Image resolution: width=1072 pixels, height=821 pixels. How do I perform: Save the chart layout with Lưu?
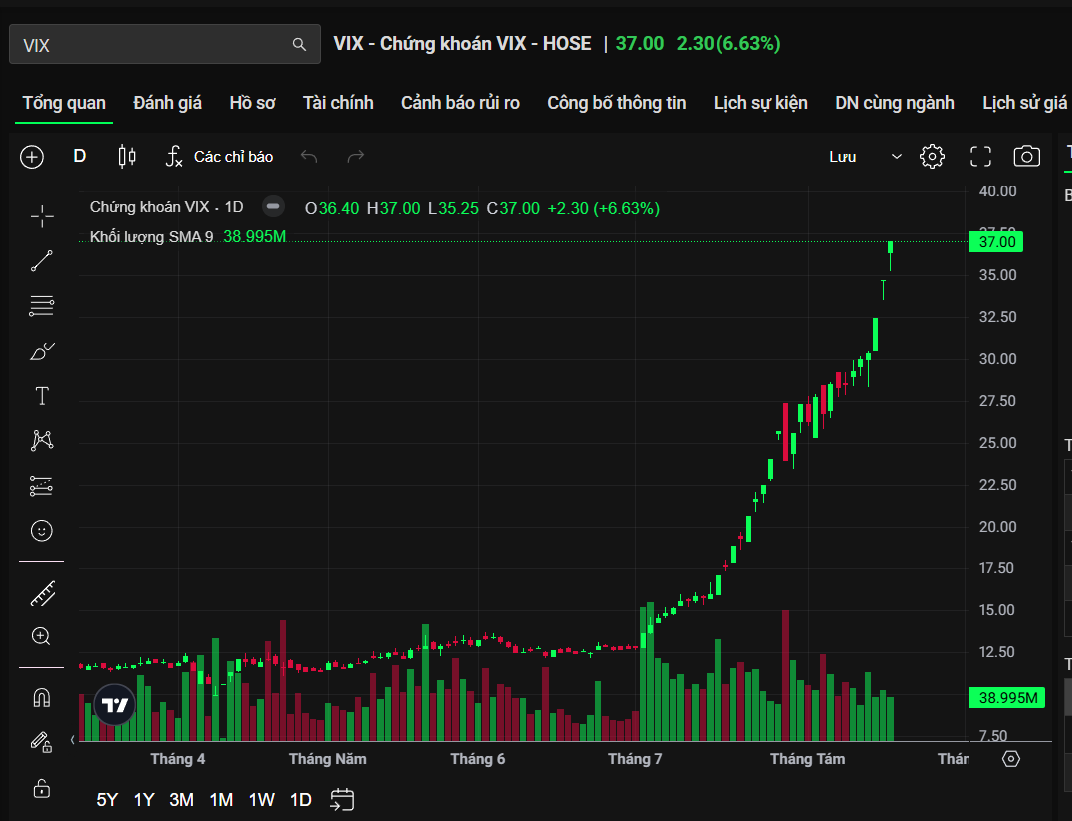click(842, 157)
